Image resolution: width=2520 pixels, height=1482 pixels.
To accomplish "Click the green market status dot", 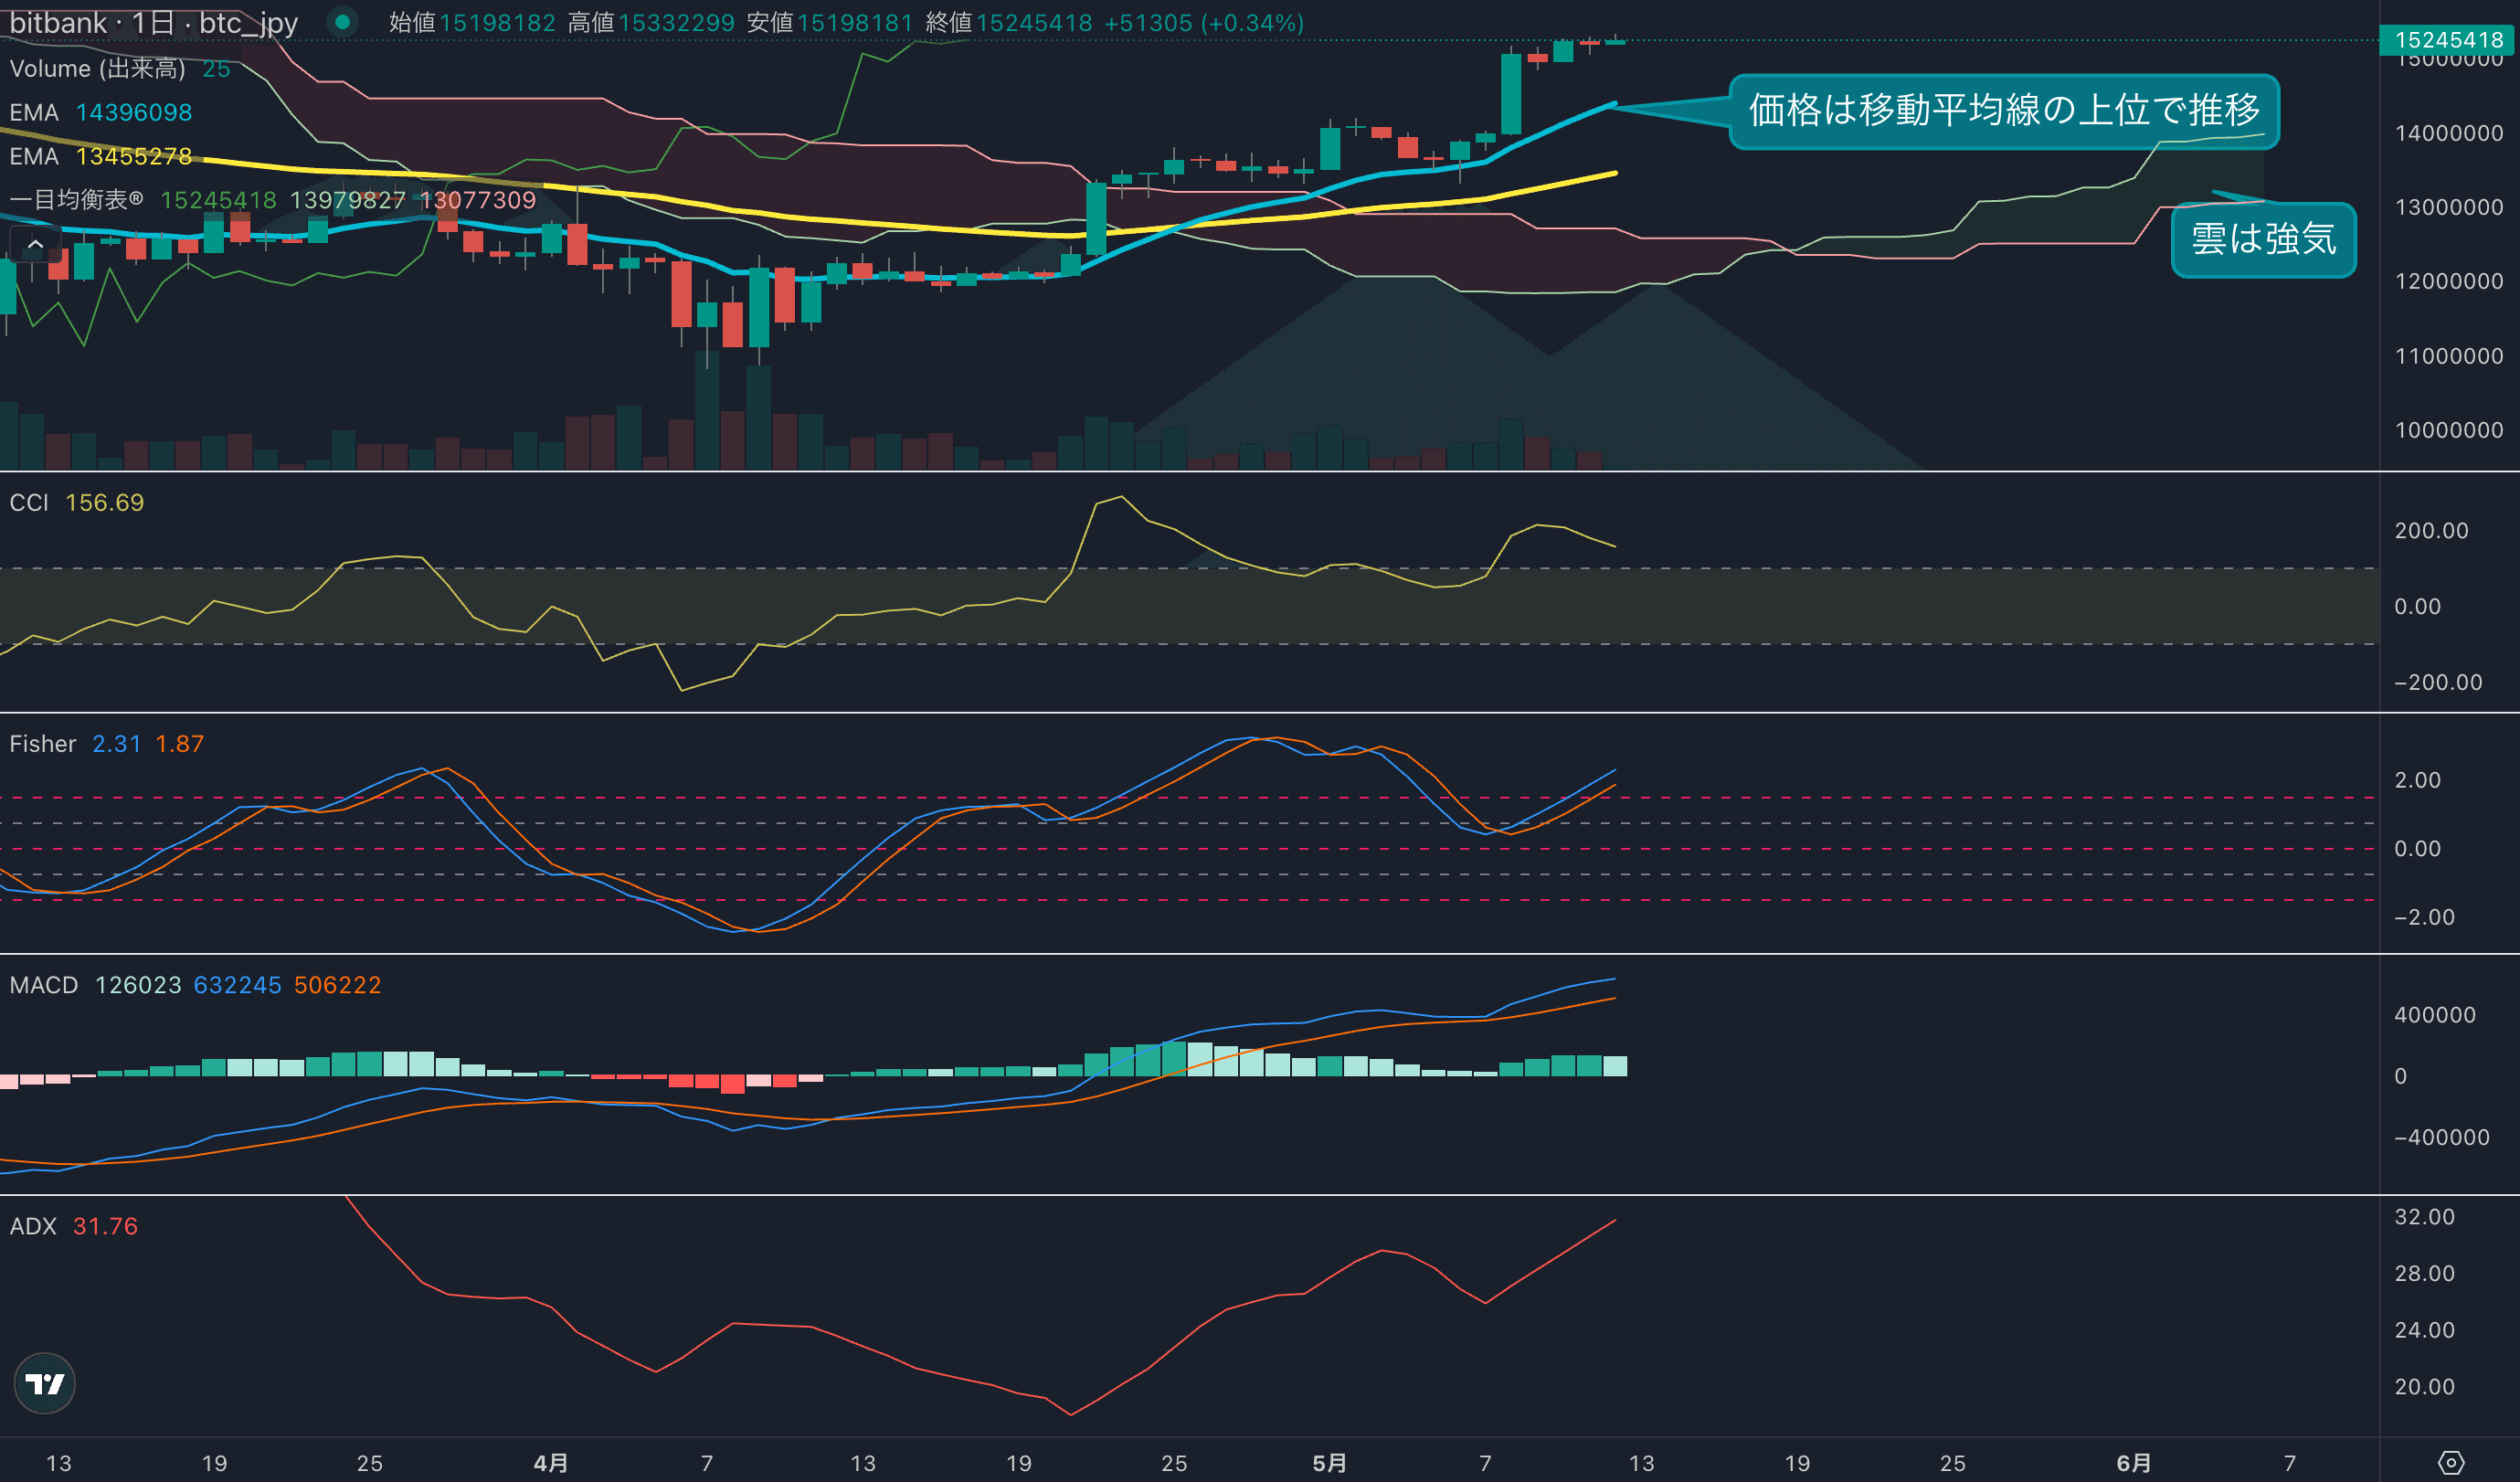I will point(343,22).
